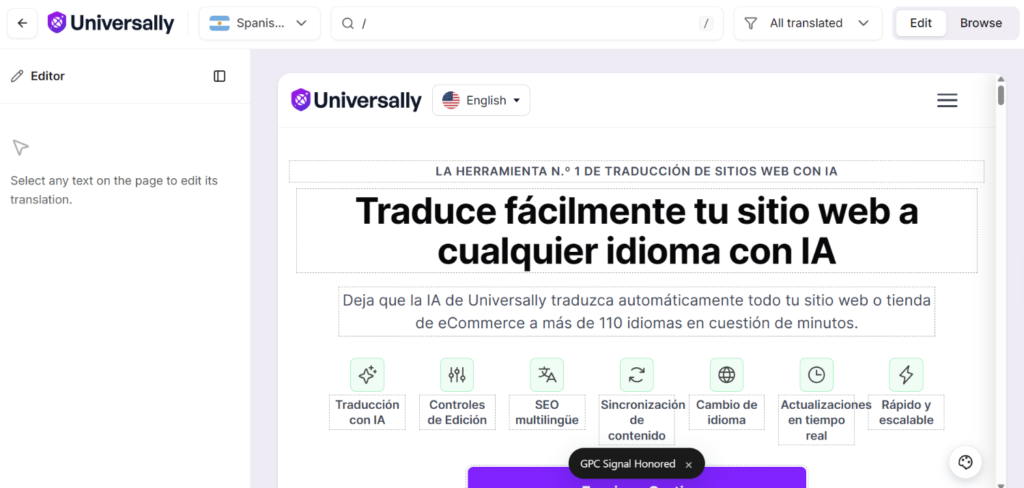
Task: Collapse the Editor sidebar panel
Action: [219, 76]
